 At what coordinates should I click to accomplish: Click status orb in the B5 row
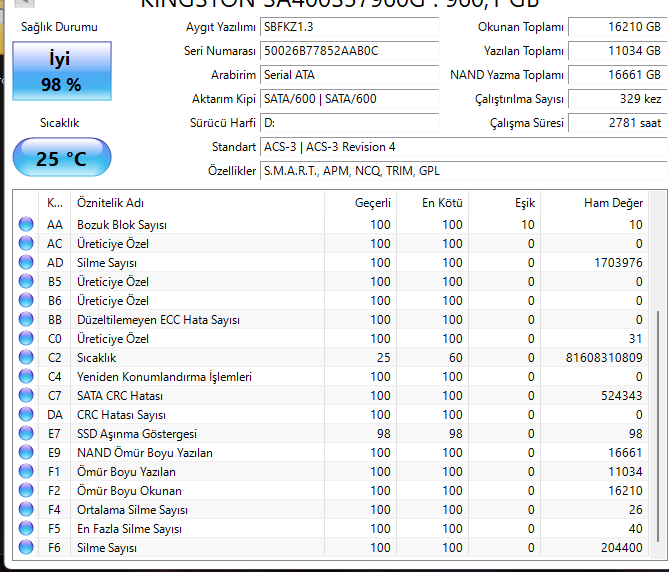point(26,281)
